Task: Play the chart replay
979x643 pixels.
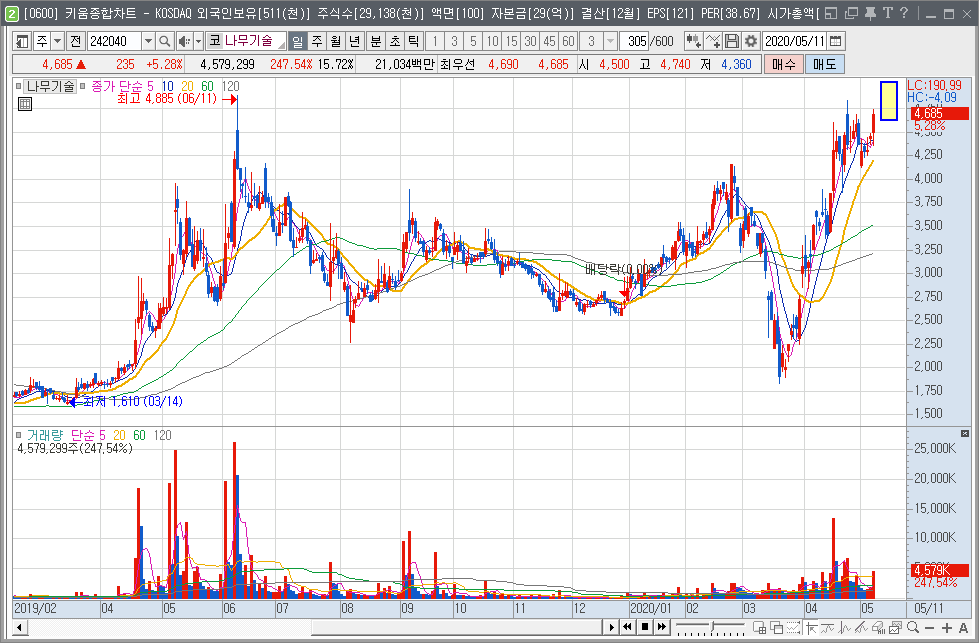Action: [x=612, y=627]
